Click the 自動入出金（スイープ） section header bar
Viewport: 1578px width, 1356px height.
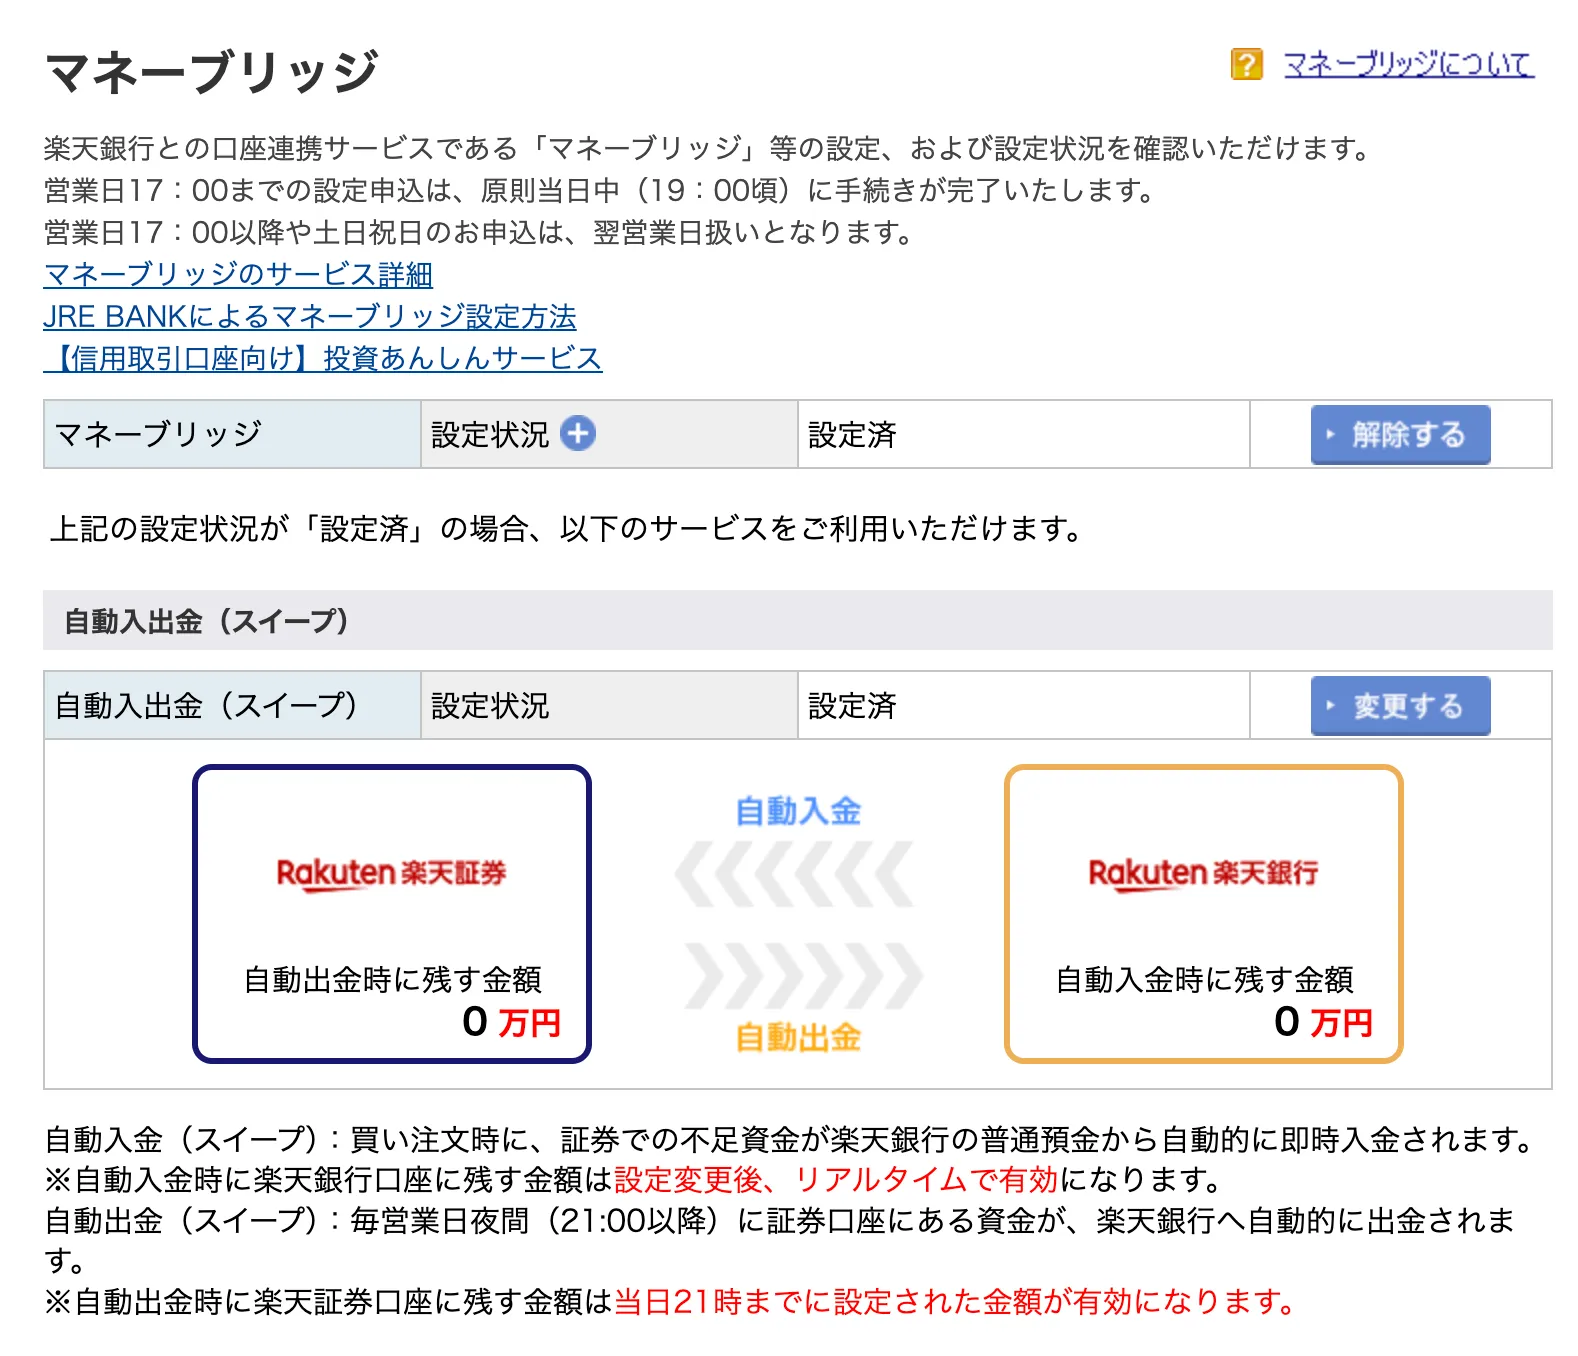point(798,620)
